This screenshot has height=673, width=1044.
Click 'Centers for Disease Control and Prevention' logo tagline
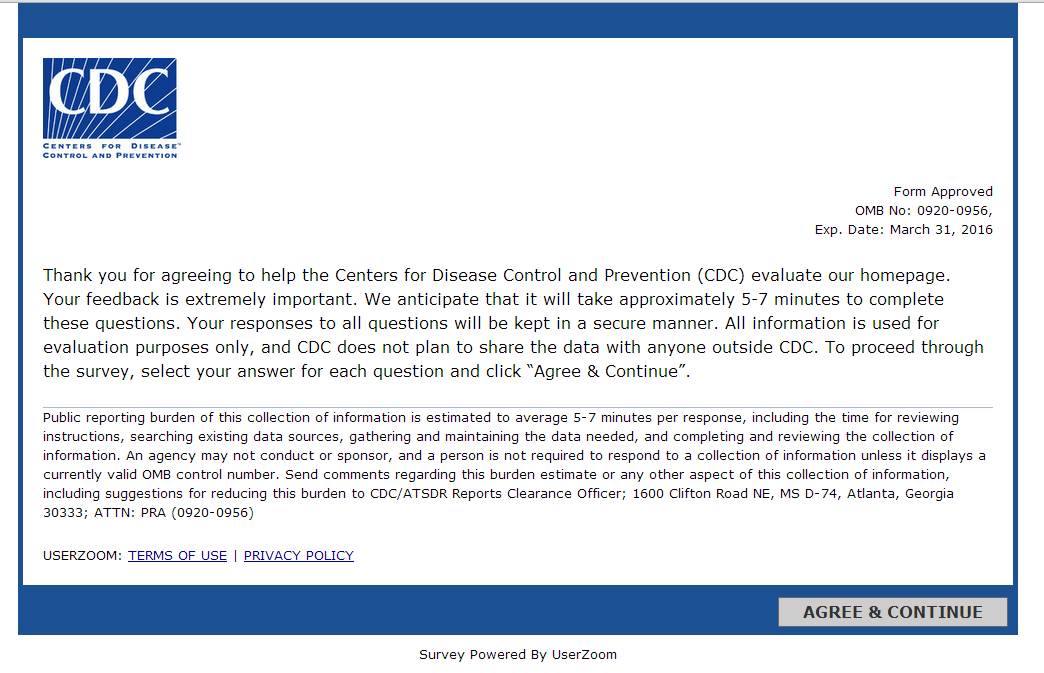110,151
